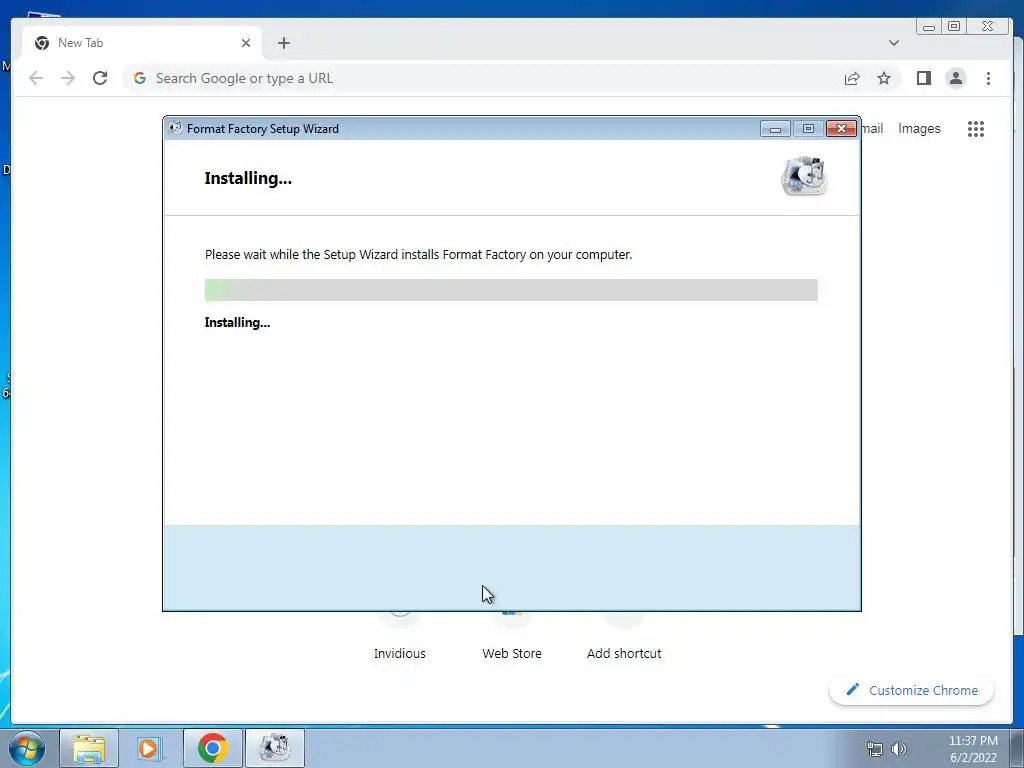Click the Google icon in address bar
The height and width of the screenshot is (768, 1024).
[140, 78]
